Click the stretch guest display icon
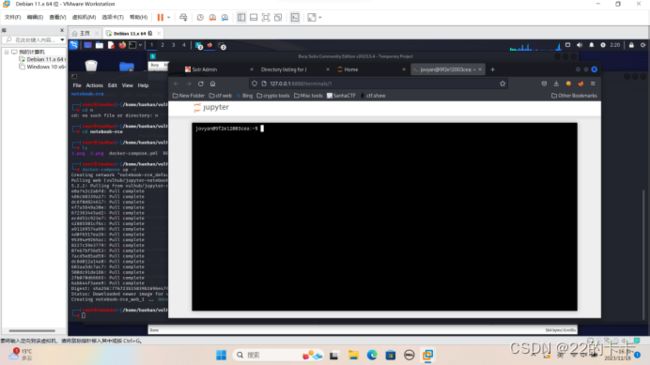 pos(312,17)
